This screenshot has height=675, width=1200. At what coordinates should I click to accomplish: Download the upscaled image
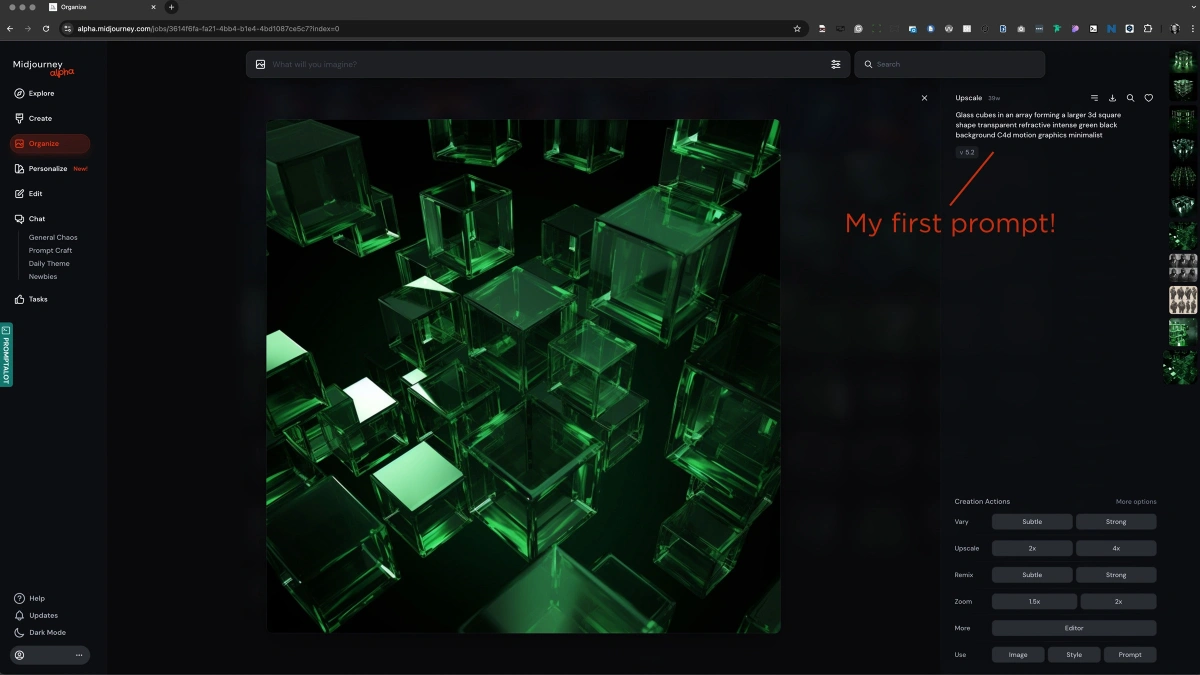[1112, 98]
